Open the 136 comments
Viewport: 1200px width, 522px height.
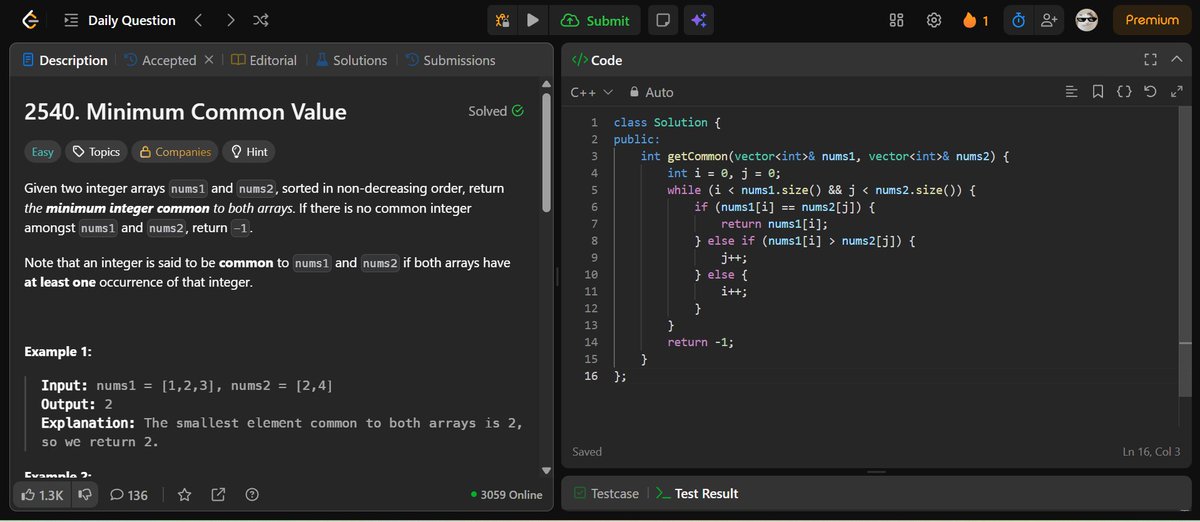click(x=129, y=494)
